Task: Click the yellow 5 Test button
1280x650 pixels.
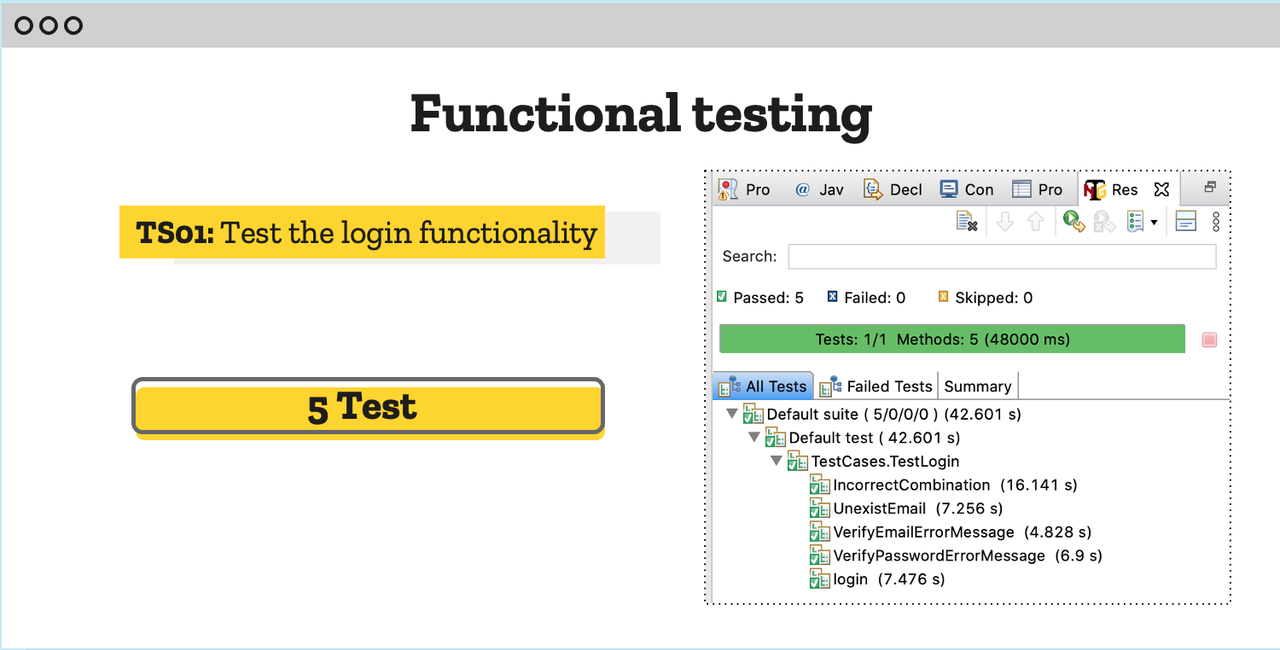Action: click(368, 406)
